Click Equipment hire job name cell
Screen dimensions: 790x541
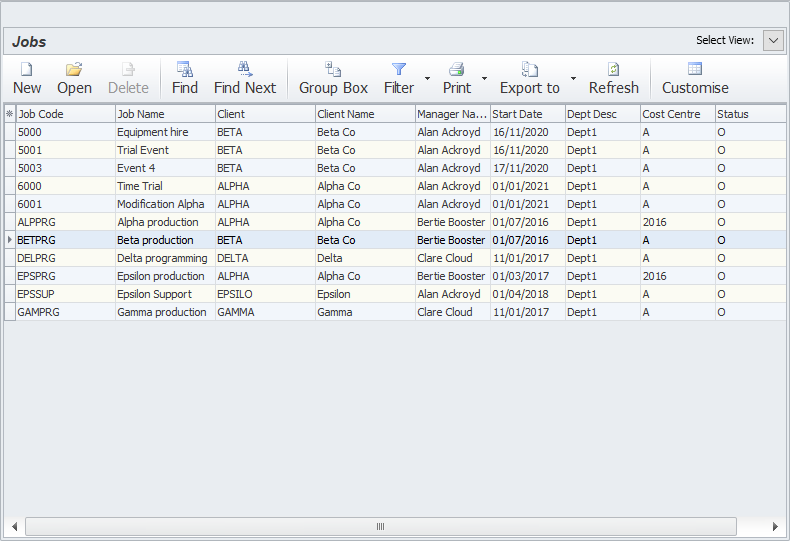[x=165, y=132]
